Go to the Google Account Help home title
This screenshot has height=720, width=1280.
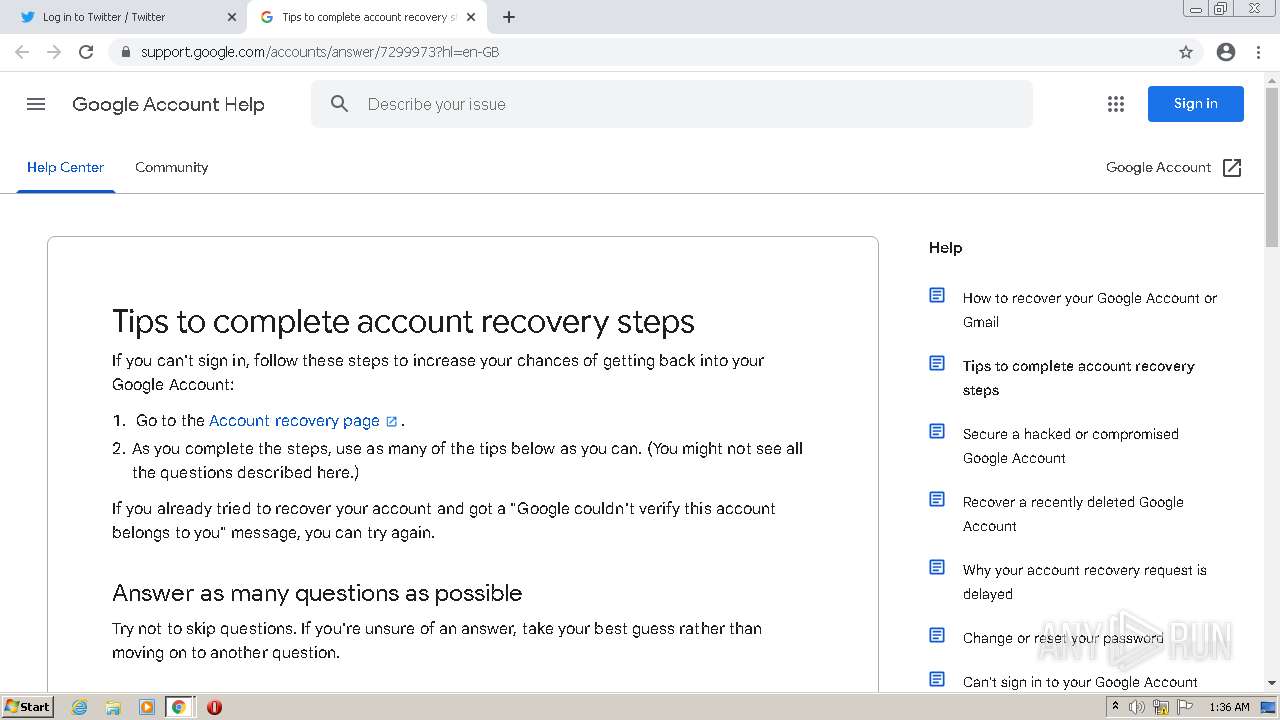[168, 104]
